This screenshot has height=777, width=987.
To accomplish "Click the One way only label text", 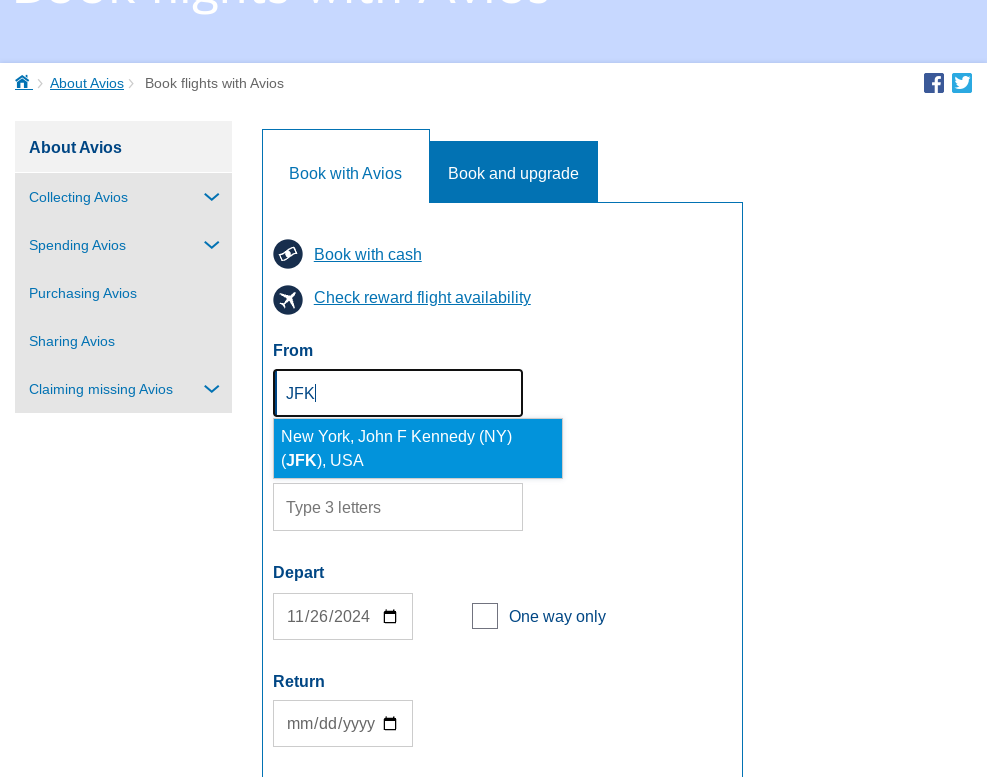I will tap(557, 616).
